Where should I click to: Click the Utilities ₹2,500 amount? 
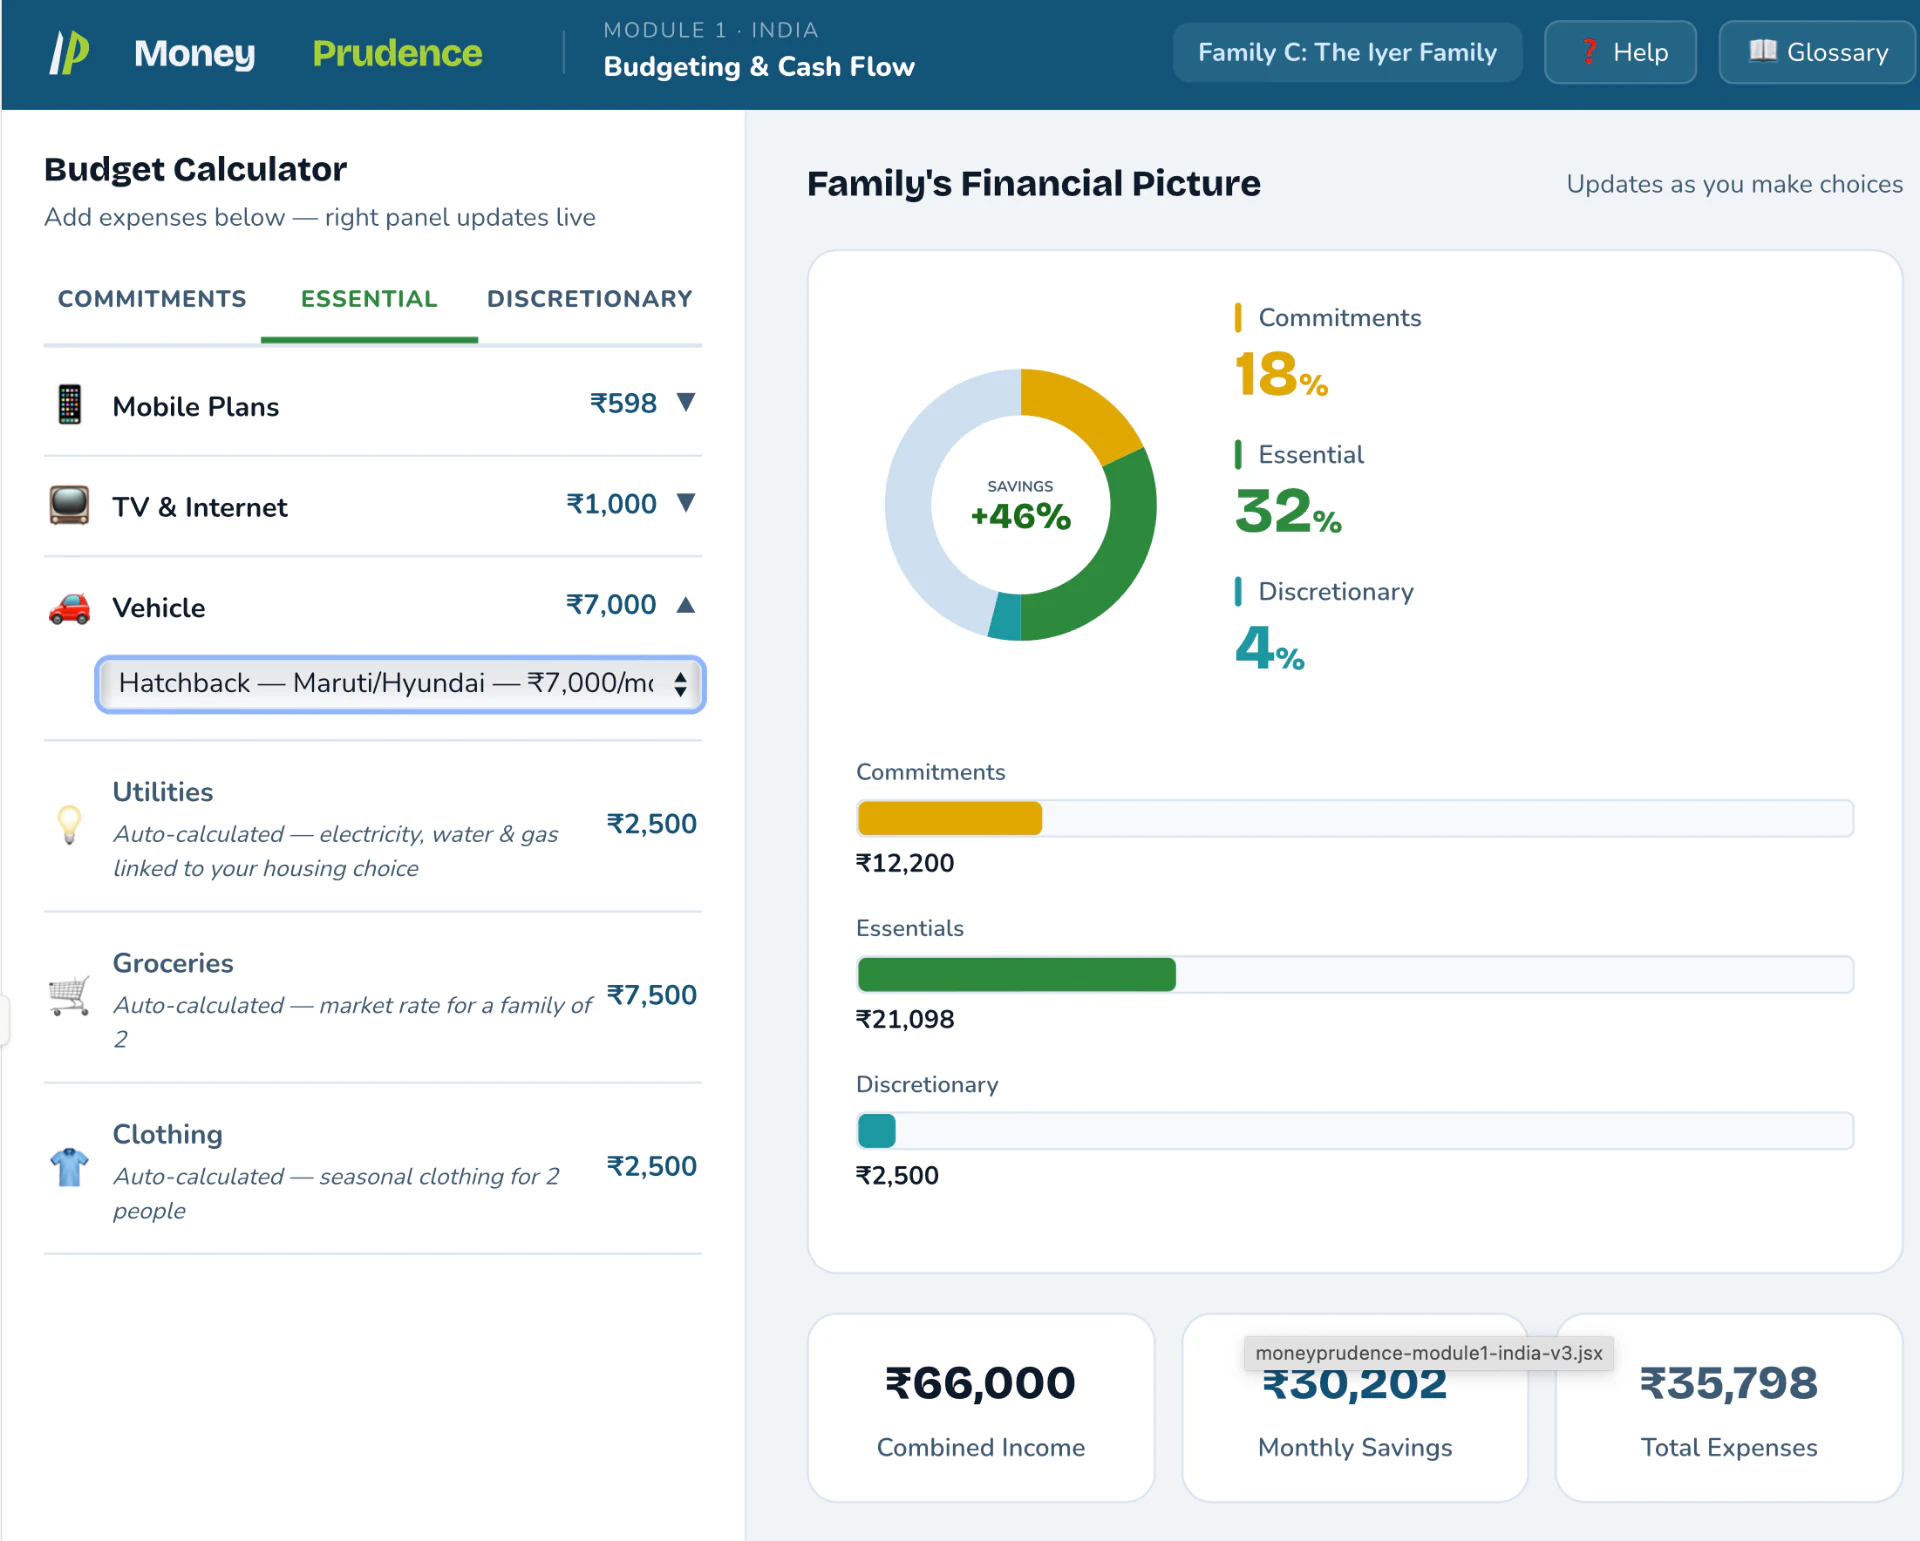pos(651,823)
